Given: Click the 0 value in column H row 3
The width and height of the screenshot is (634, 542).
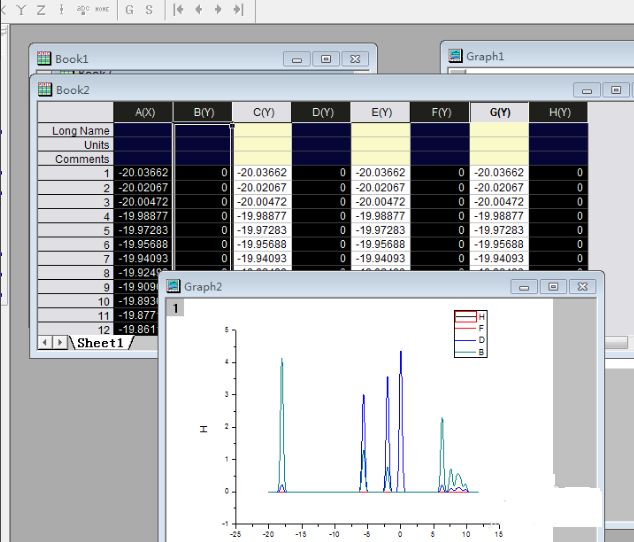Looking at the screenshot, I should pos(558,201).
